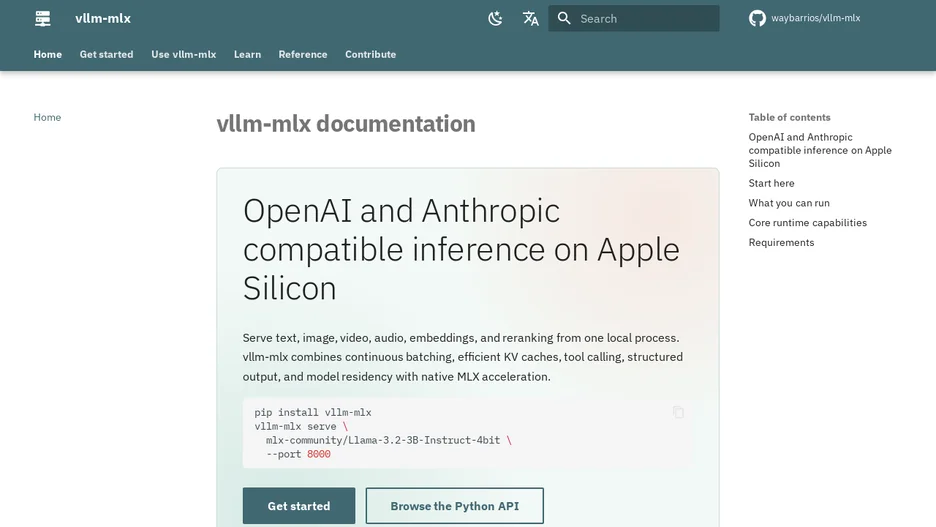The width and height of the screenshot is (936, 527).
Task: Click the large hero heading in the card
Action: [461, 249]
